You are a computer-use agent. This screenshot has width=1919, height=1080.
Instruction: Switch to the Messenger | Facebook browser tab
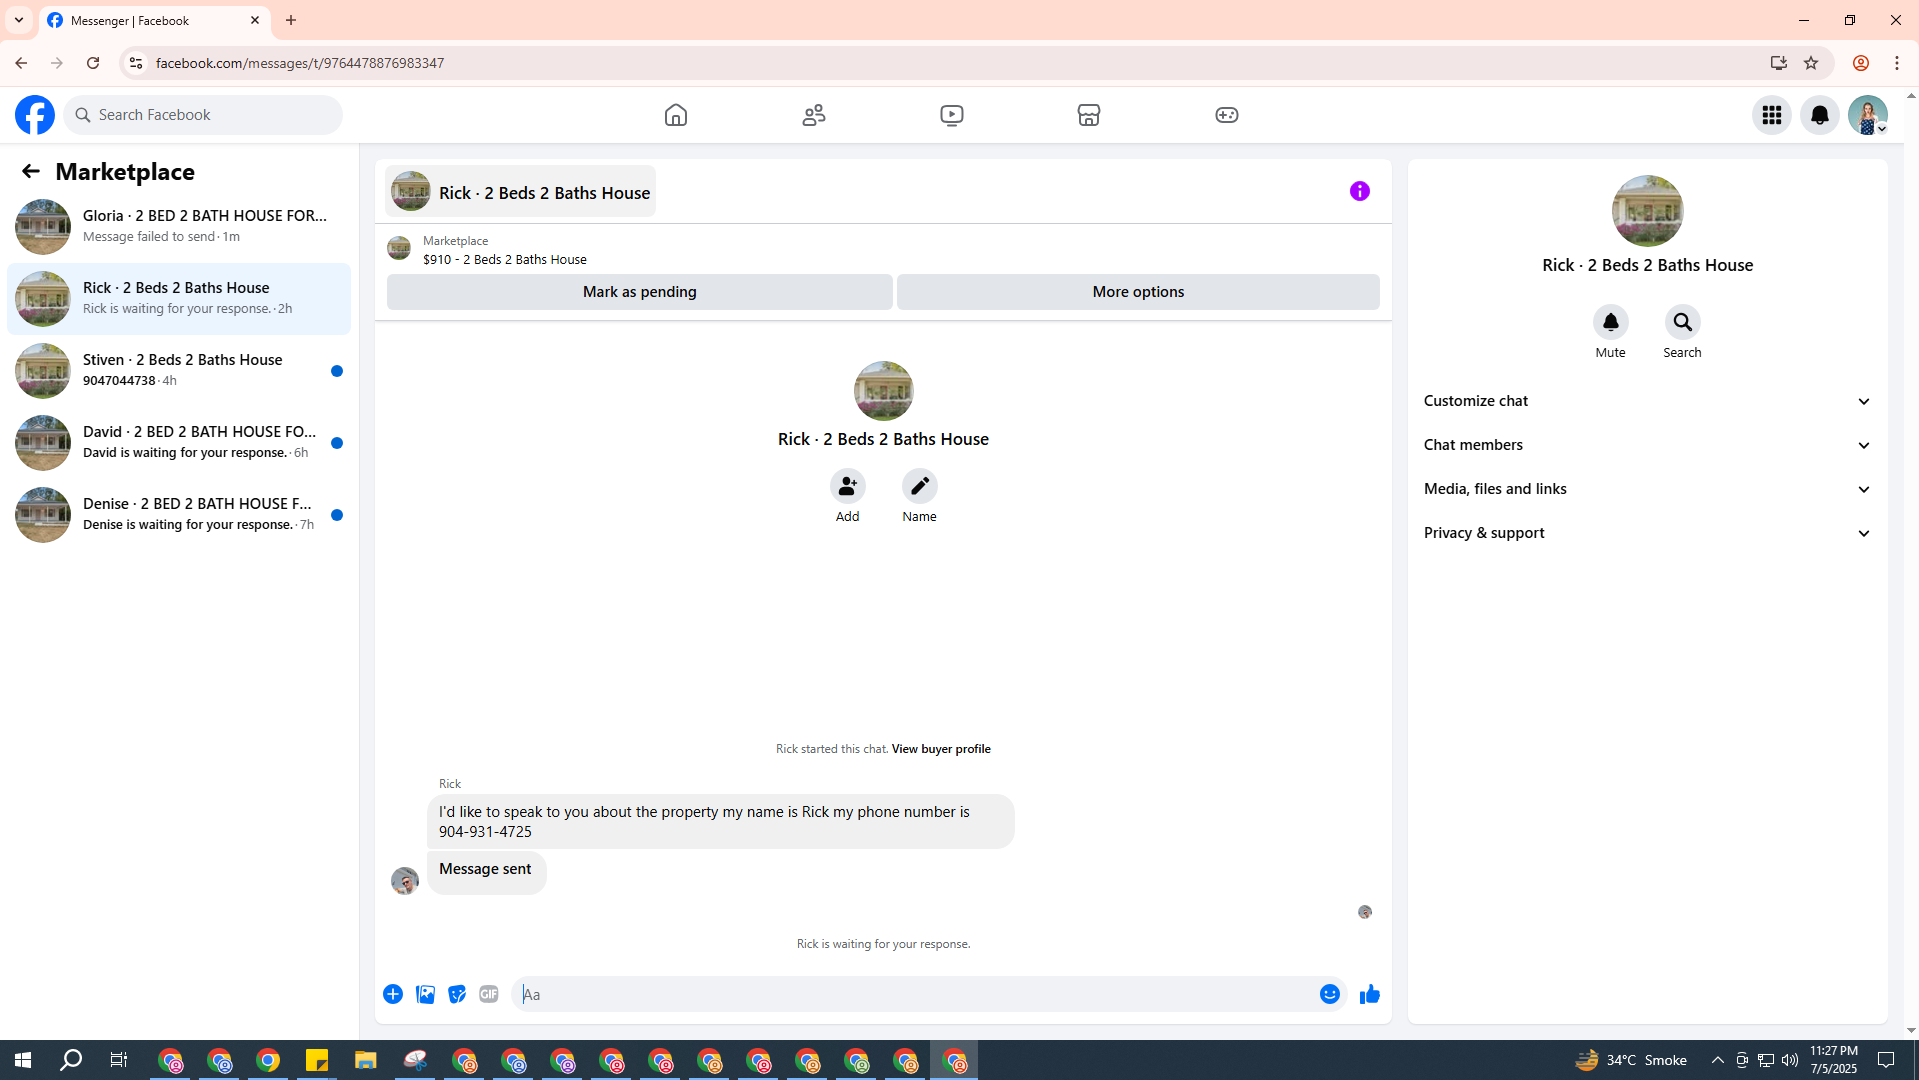pos(155,20)
